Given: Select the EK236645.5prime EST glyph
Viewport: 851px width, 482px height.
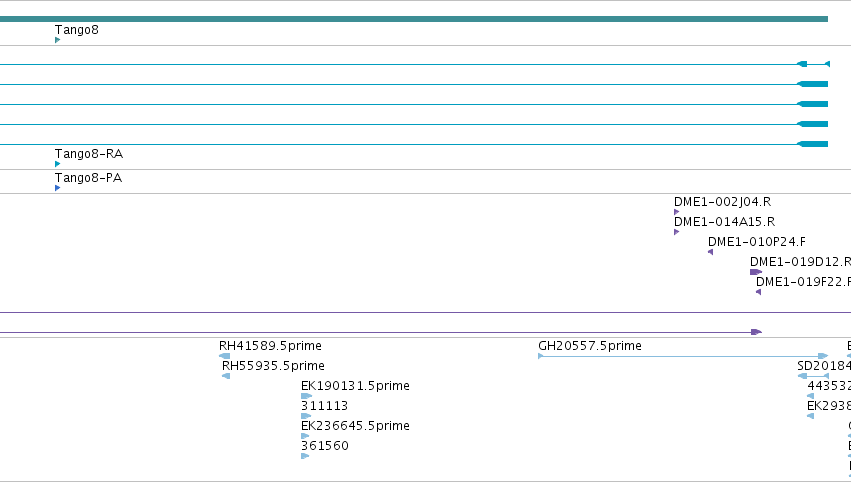Looking at the screenshot, I should pyautogui.click(x=305, y=436).
